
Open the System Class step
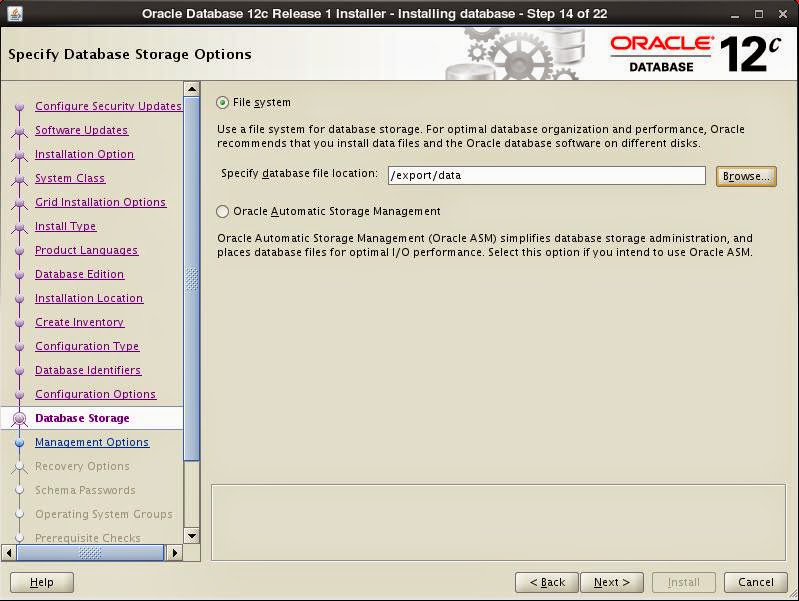point(70,178)
